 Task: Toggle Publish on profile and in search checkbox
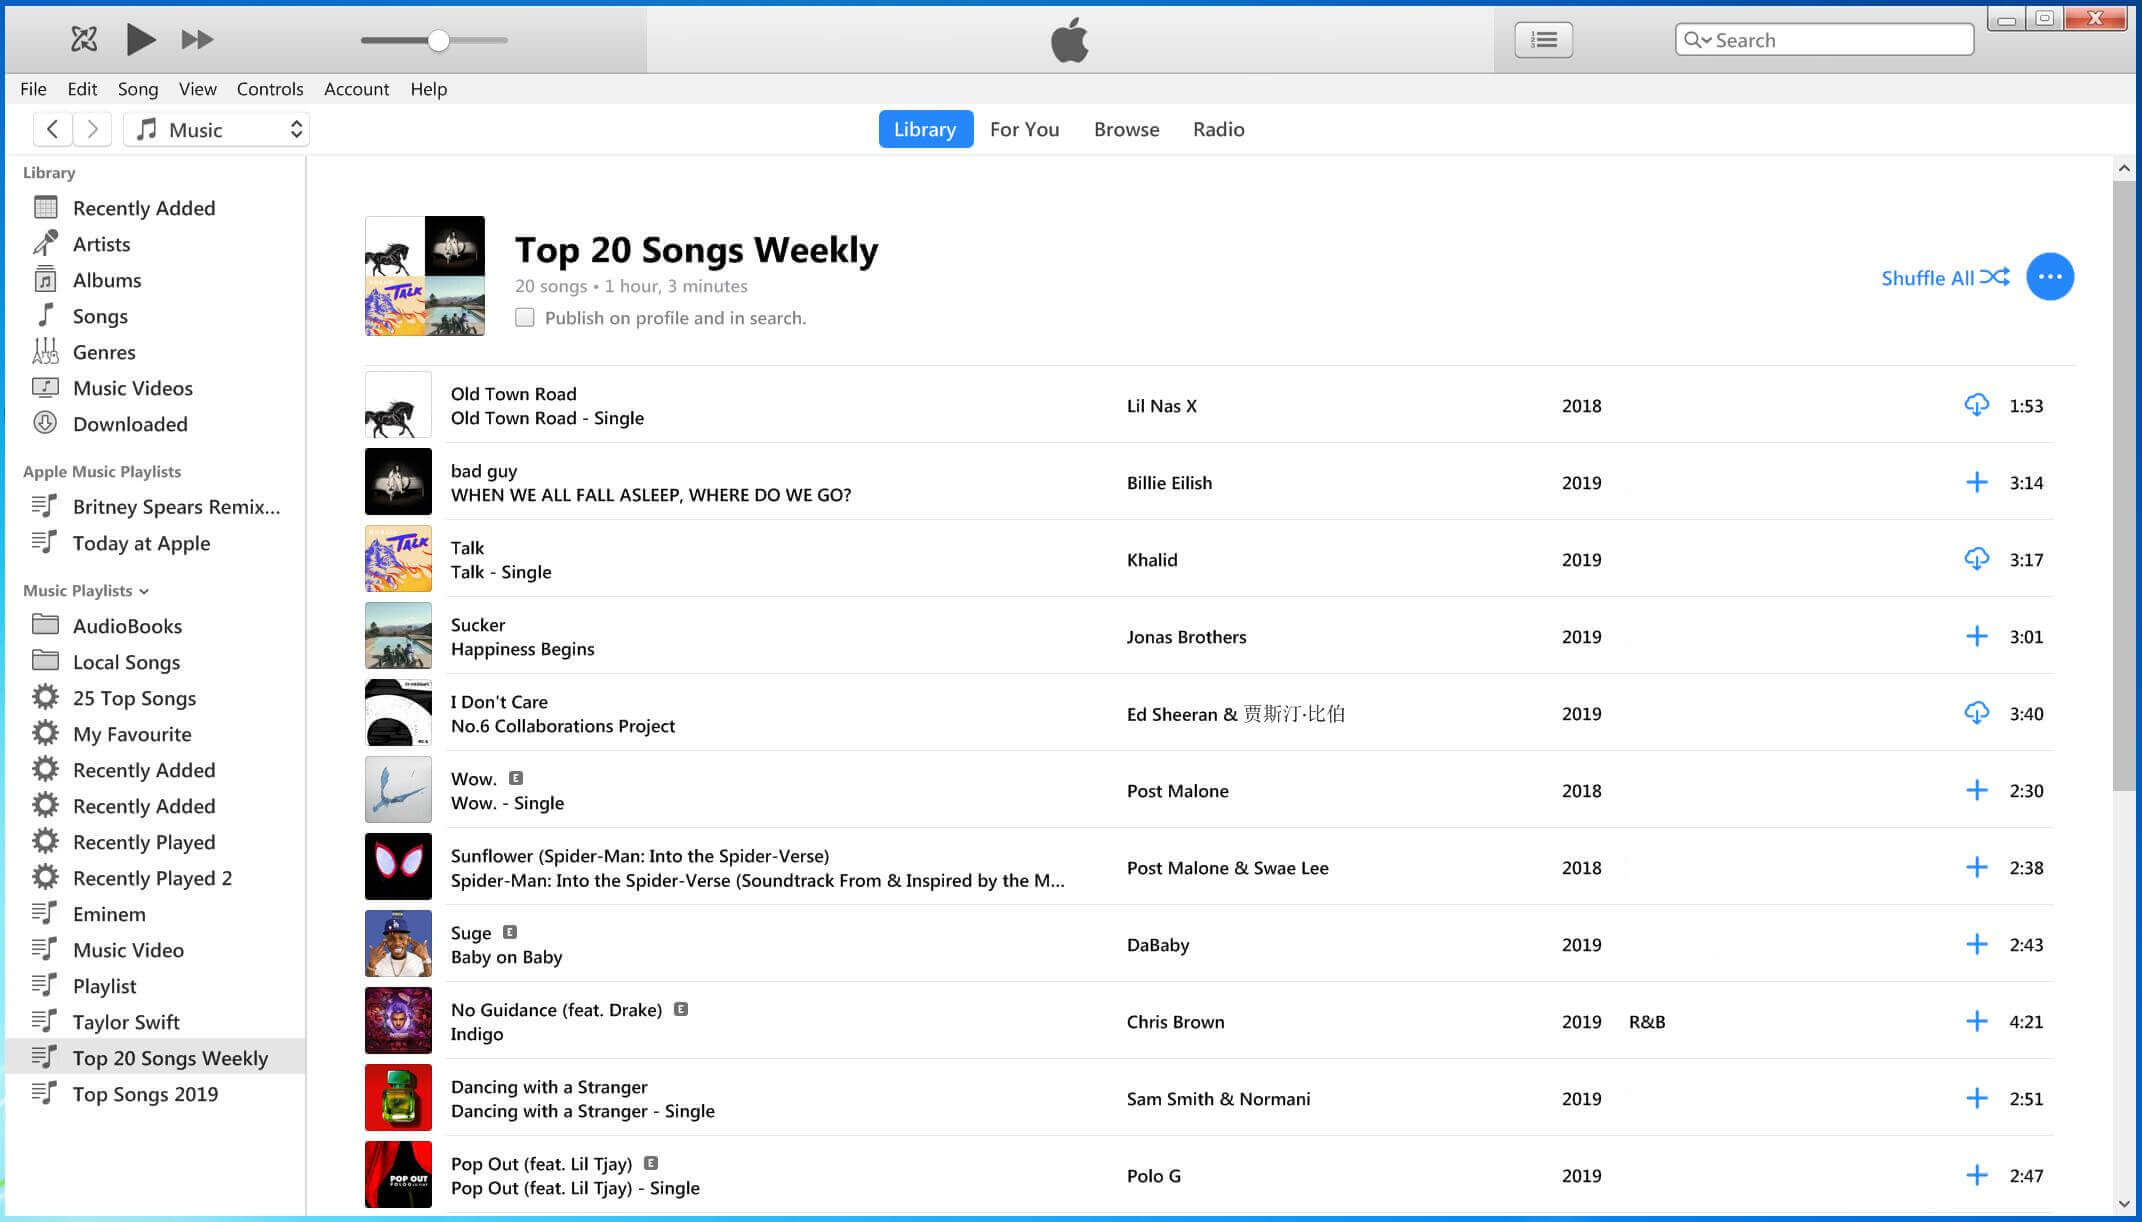(x=524, y=316)
